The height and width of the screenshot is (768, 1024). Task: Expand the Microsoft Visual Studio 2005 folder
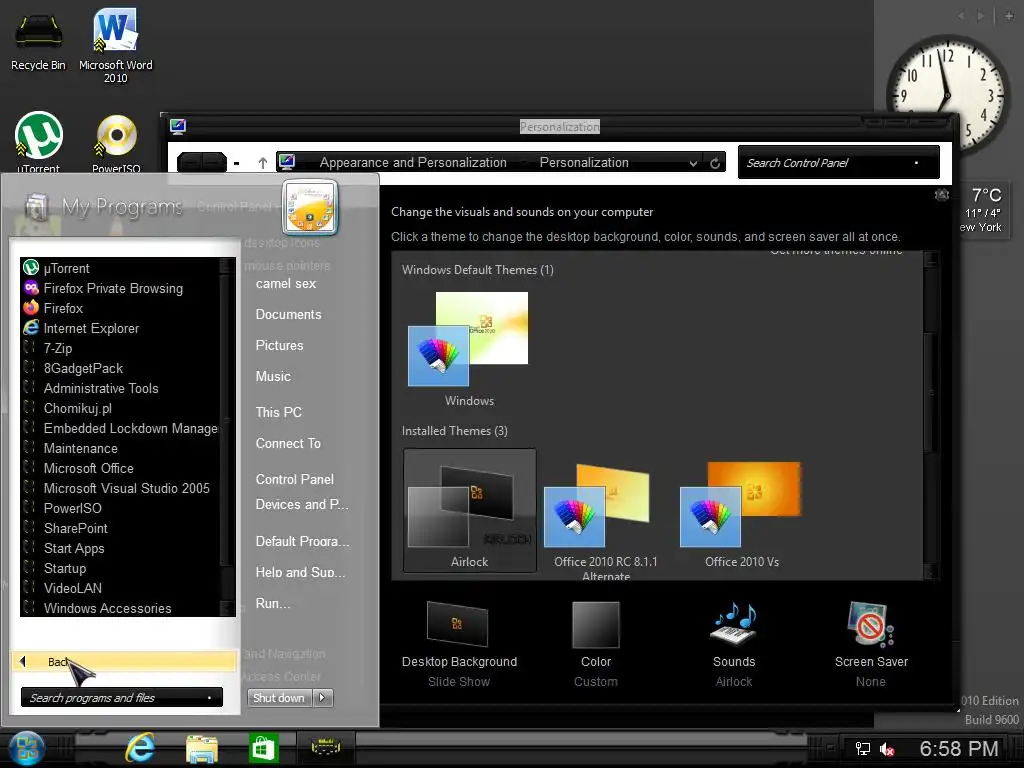click(121, 488)
